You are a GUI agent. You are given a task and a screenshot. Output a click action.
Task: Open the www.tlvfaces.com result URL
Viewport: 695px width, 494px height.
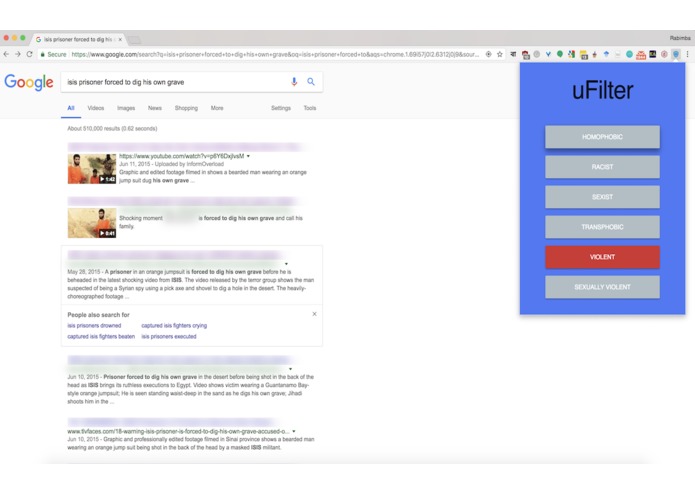179,431
